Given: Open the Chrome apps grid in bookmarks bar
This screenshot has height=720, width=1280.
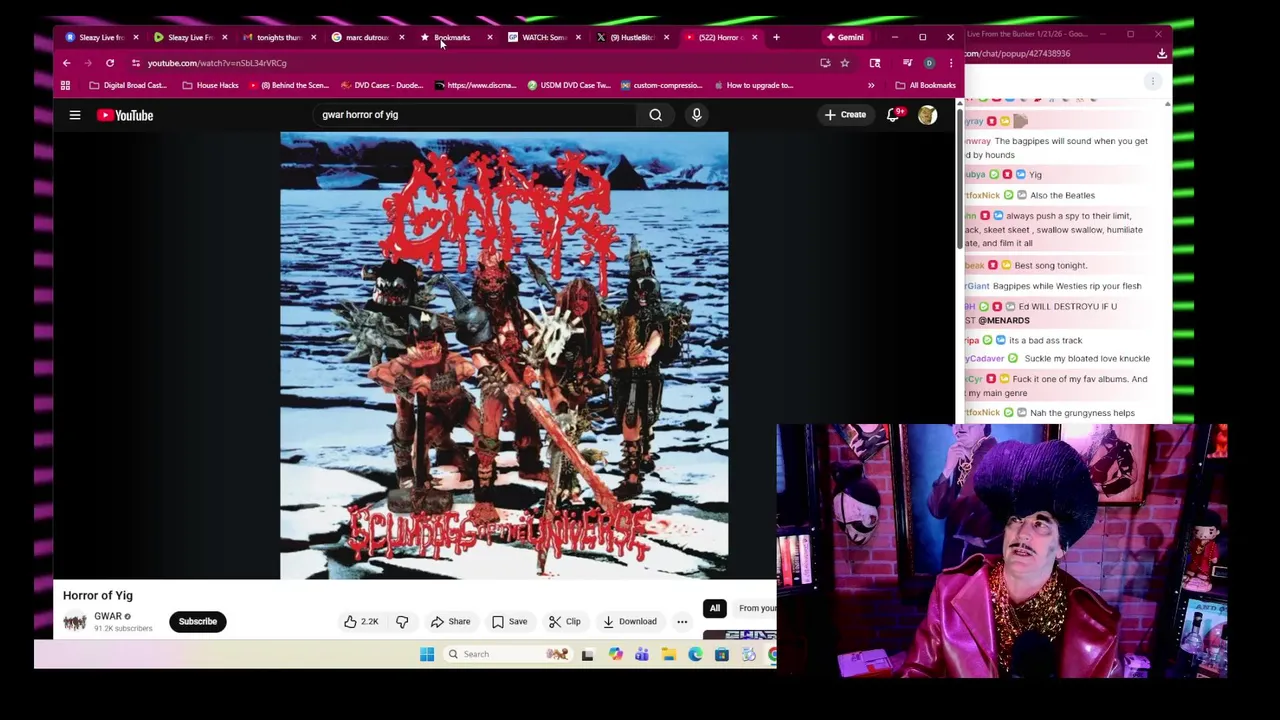Looking at the screenshot, I should tap(65, 85).
